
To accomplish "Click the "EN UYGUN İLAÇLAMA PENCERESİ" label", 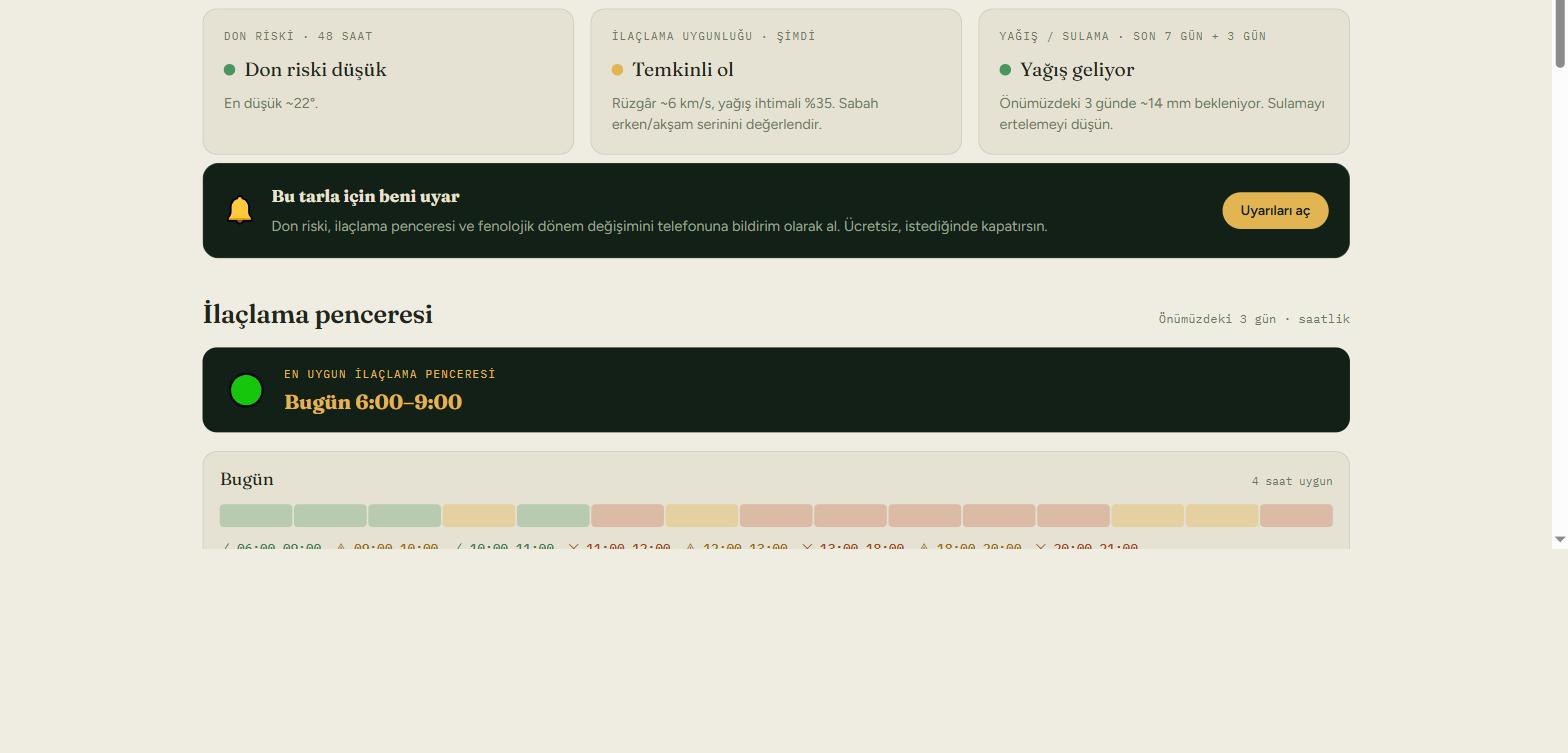I will [x=390, y=374].
